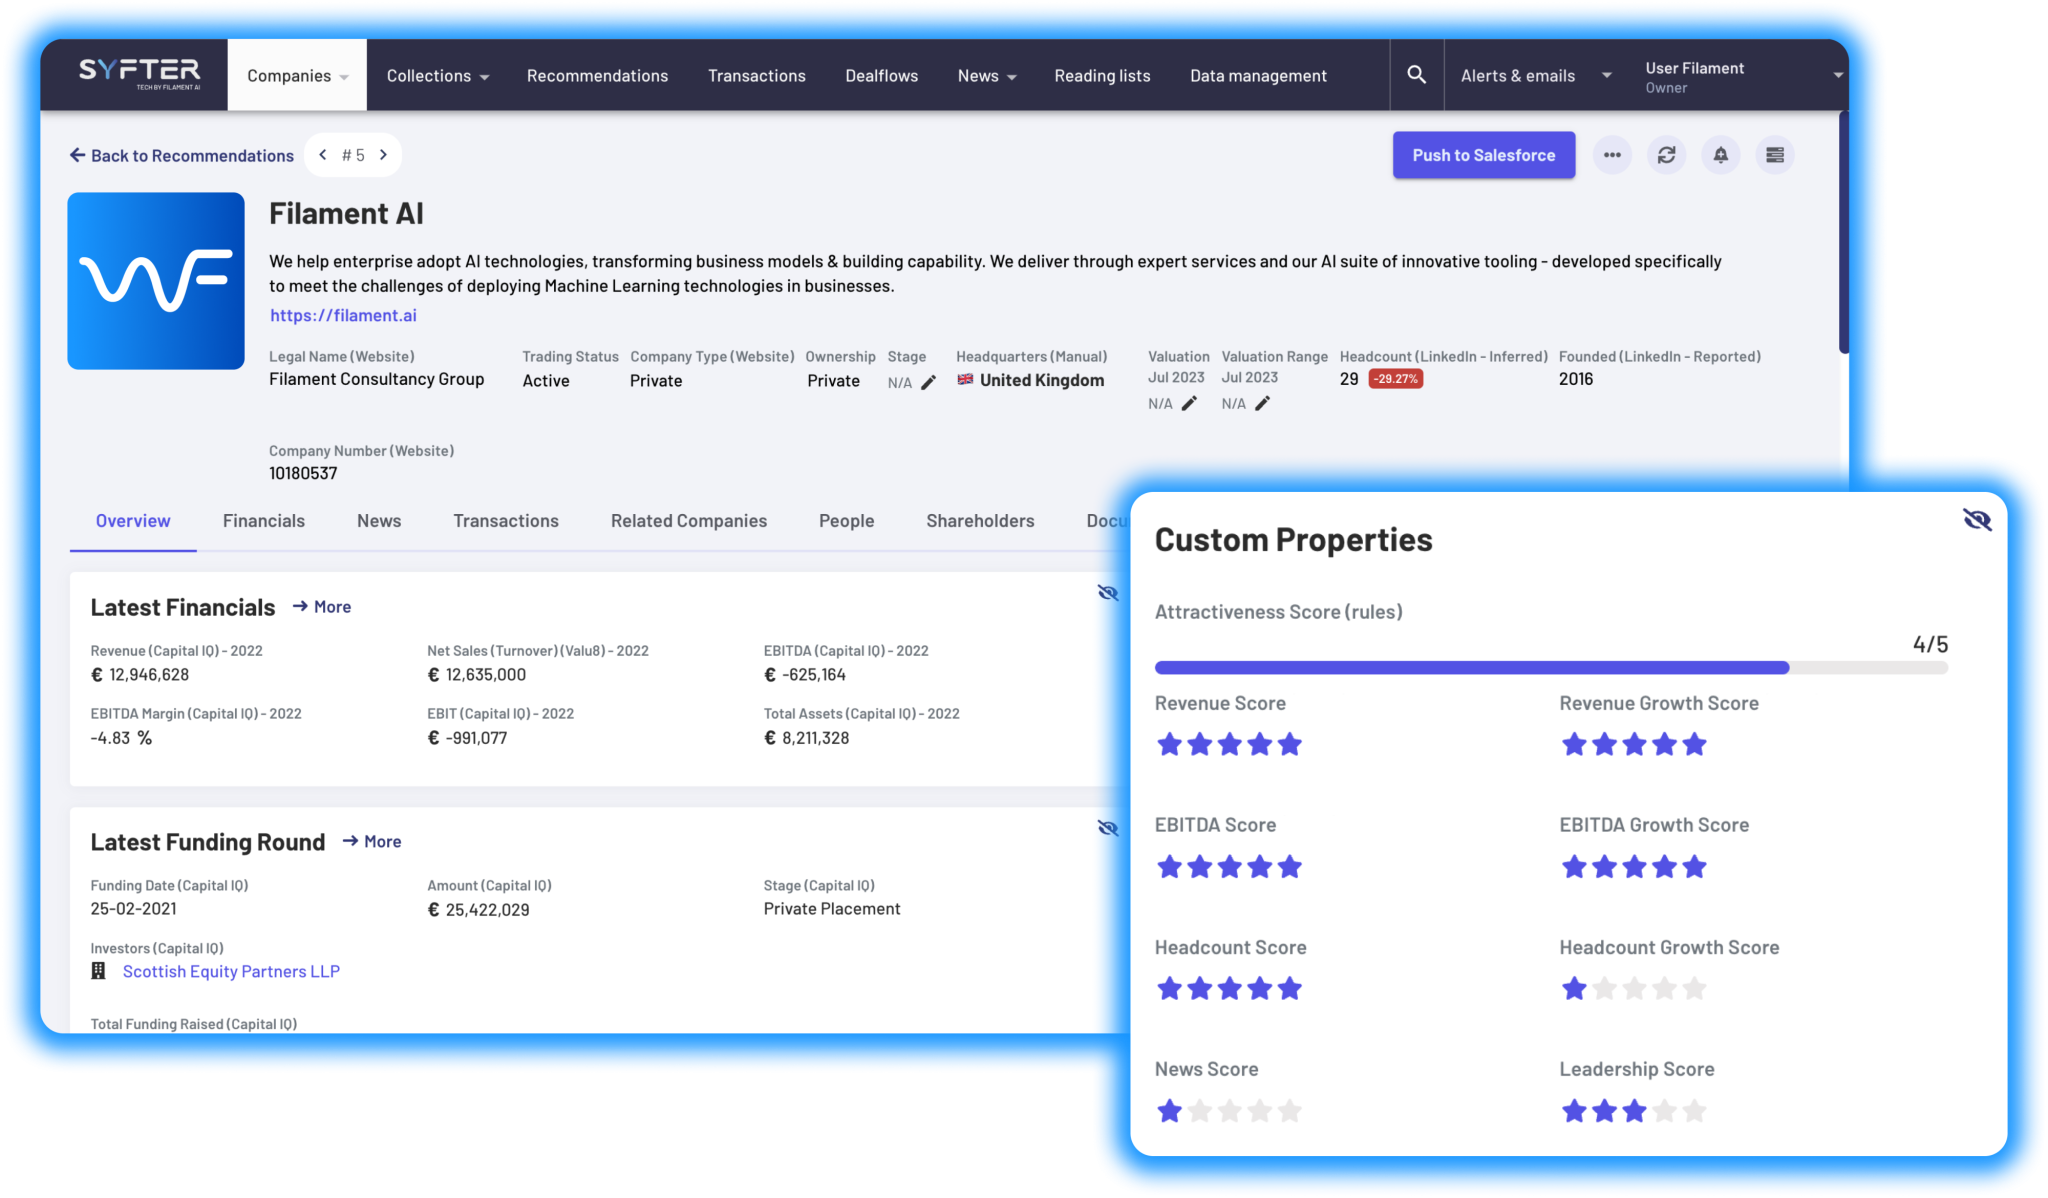The image size is (2048, 1198).
Task: Expand the Alerts & emails dropdown
Action: click(1536, 76)
